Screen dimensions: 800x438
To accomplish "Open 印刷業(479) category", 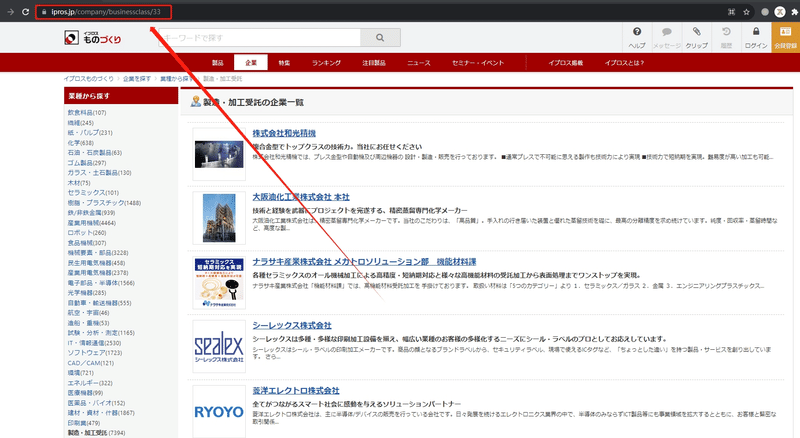I will [84, 423].
